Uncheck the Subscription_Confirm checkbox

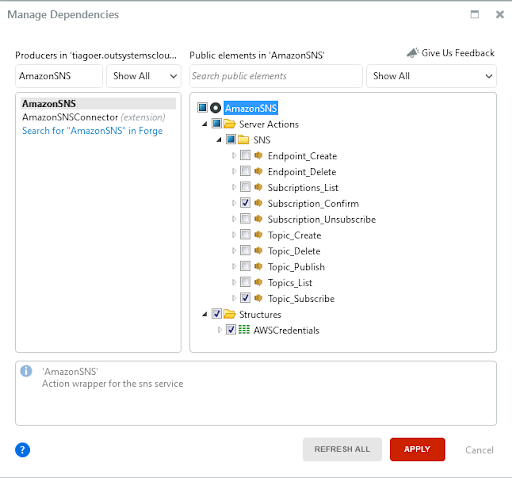click(245, 203)
